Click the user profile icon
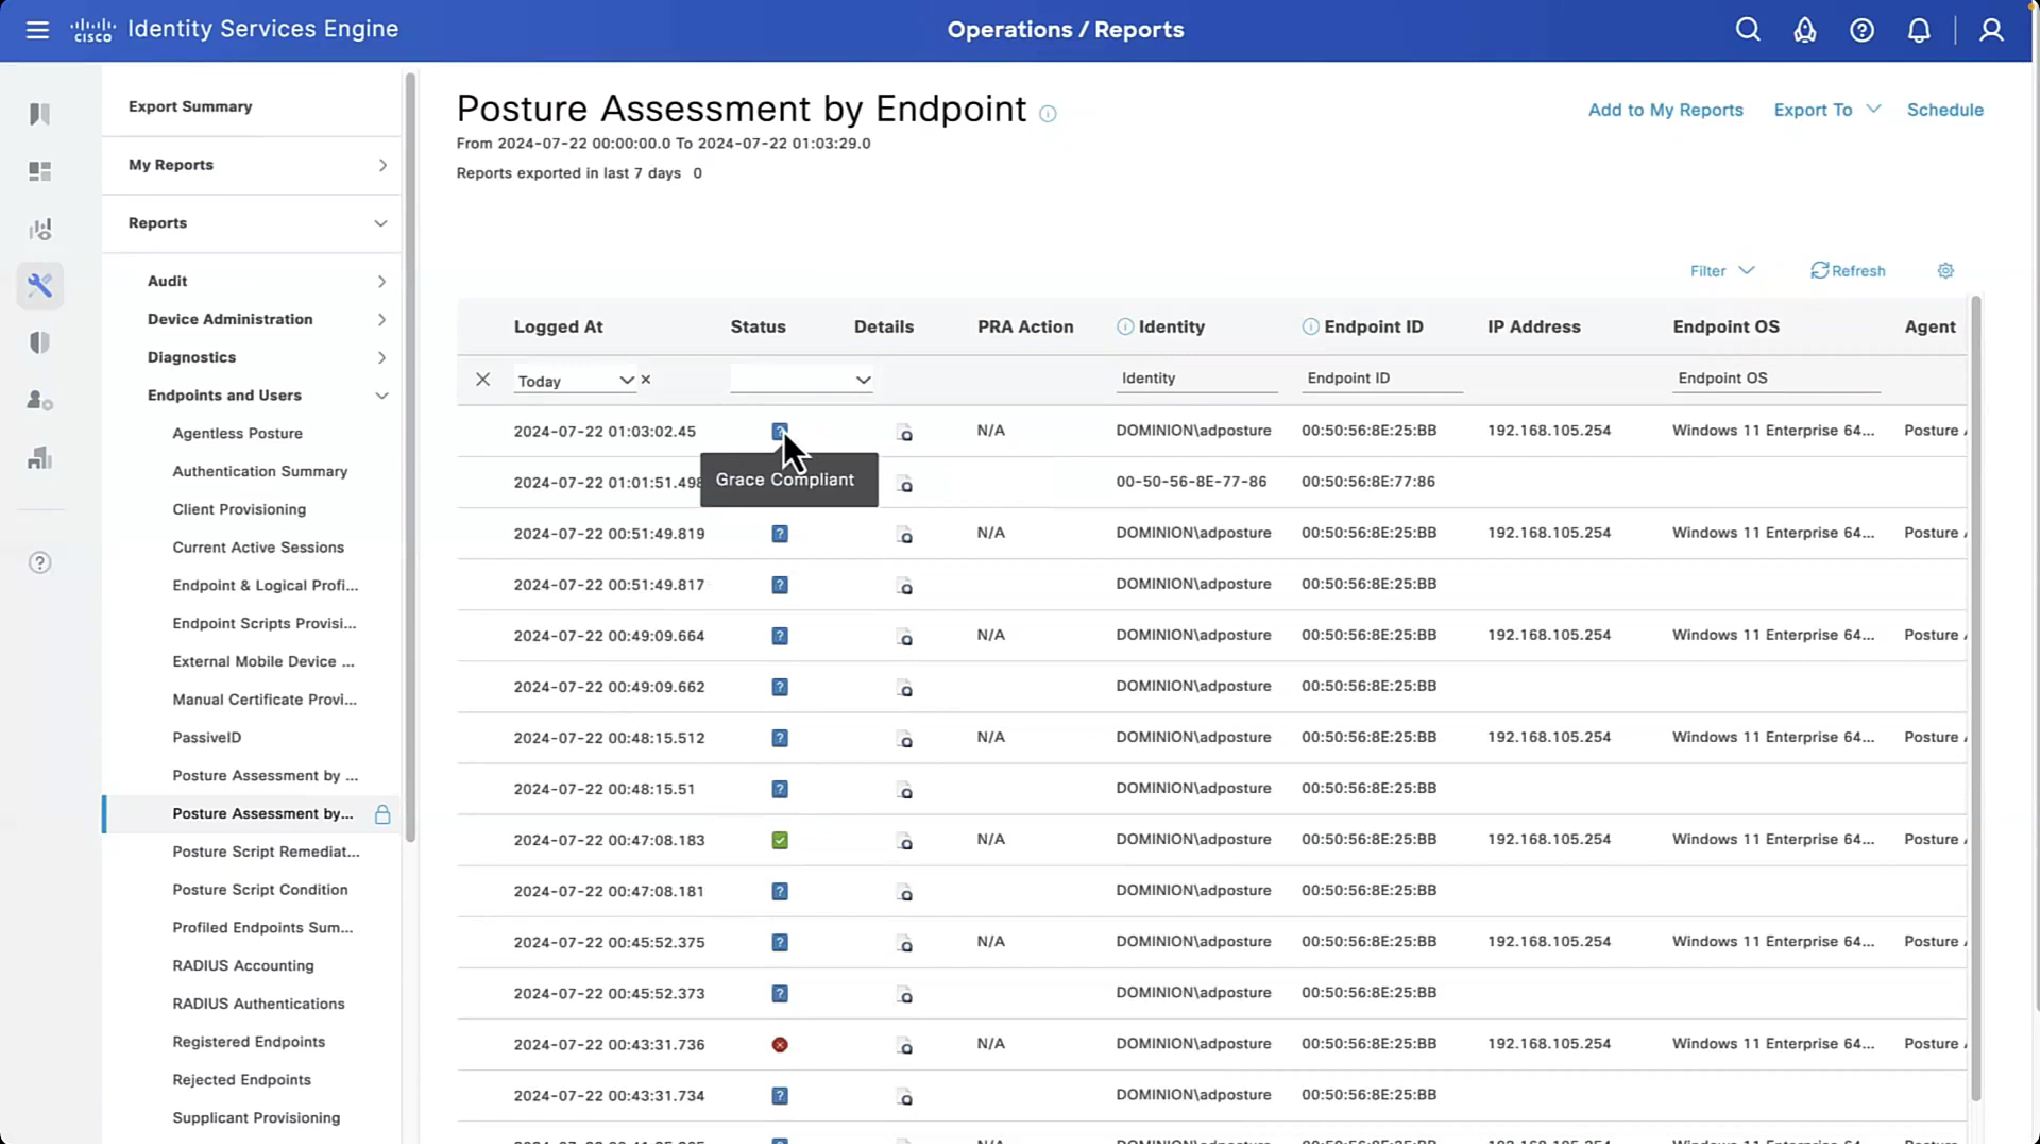The height and width of the screenshot is (1144, 2040). point(1990,30)
